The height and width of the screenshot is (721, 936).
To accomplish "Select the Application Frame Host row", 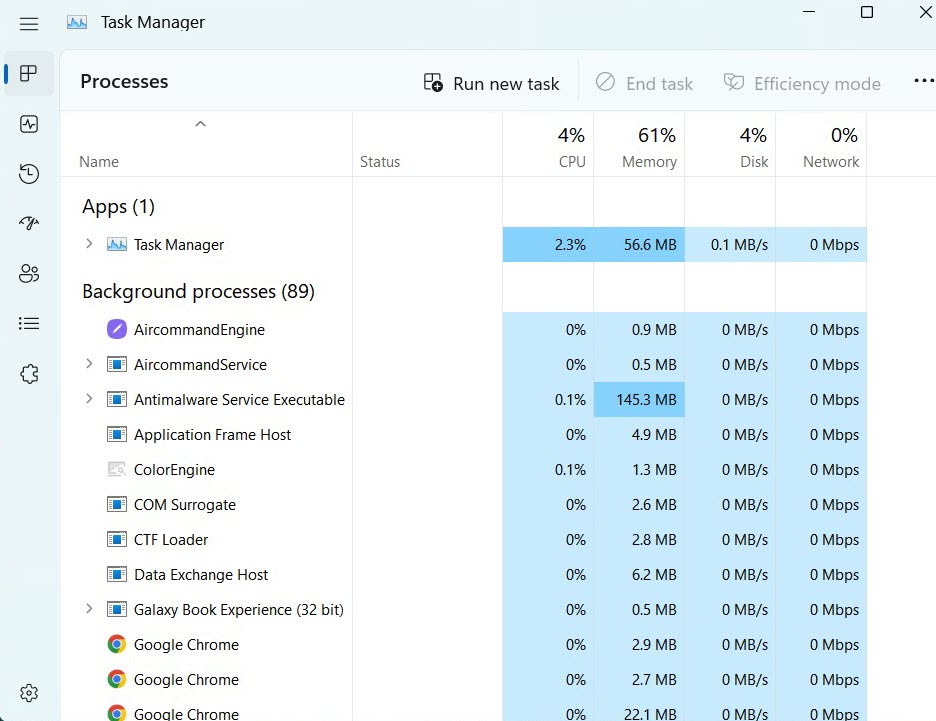I will coord(463,435).
